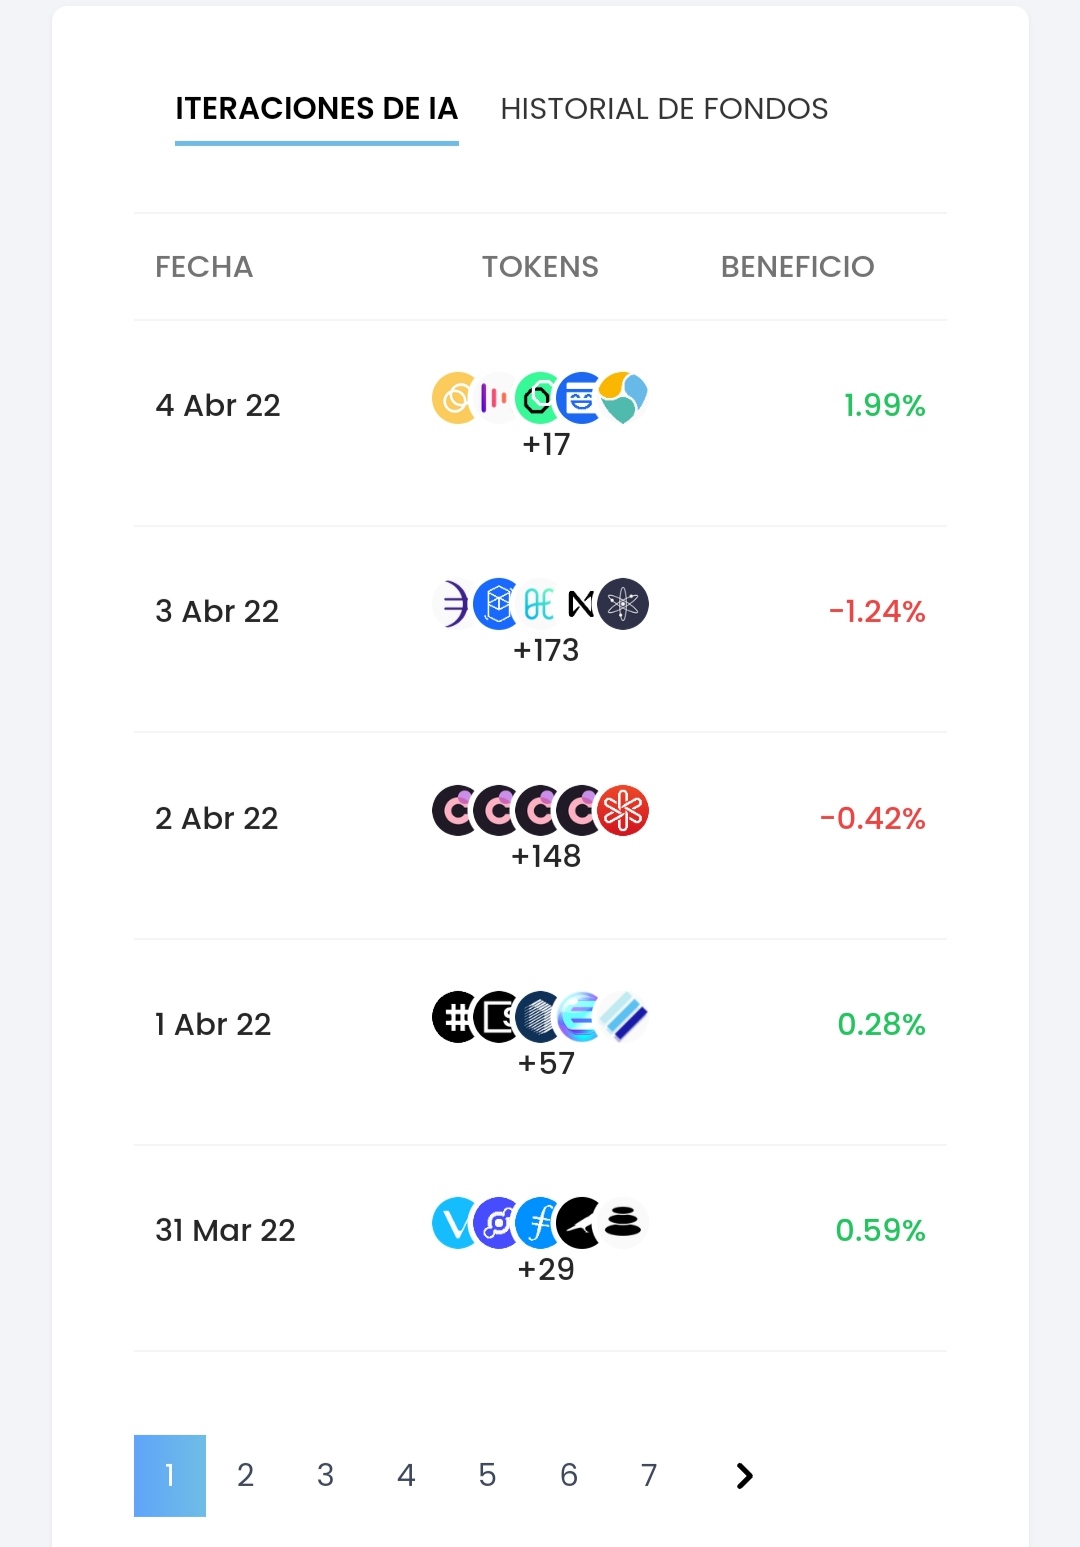Expand the +173 more tokens indicator
Image resolution: width=1080 pixels, height=1547 pixels.
click(x=546, y=651)
